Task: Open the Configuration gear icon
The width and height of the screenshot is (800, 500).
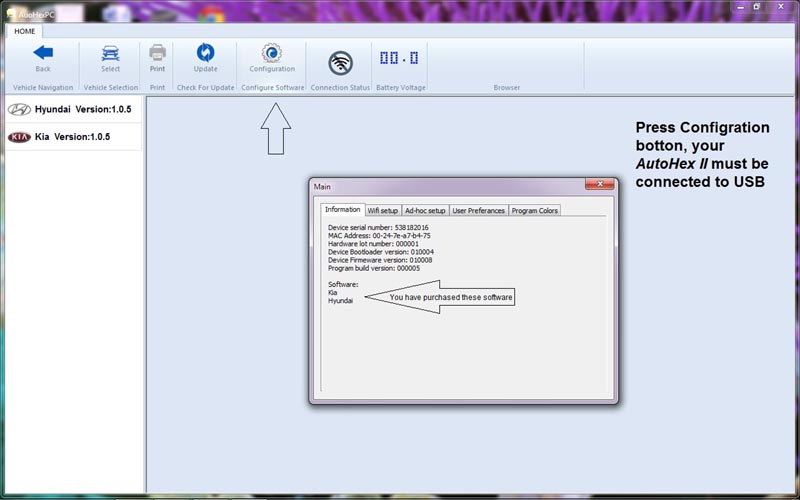Action: point(272,53)
